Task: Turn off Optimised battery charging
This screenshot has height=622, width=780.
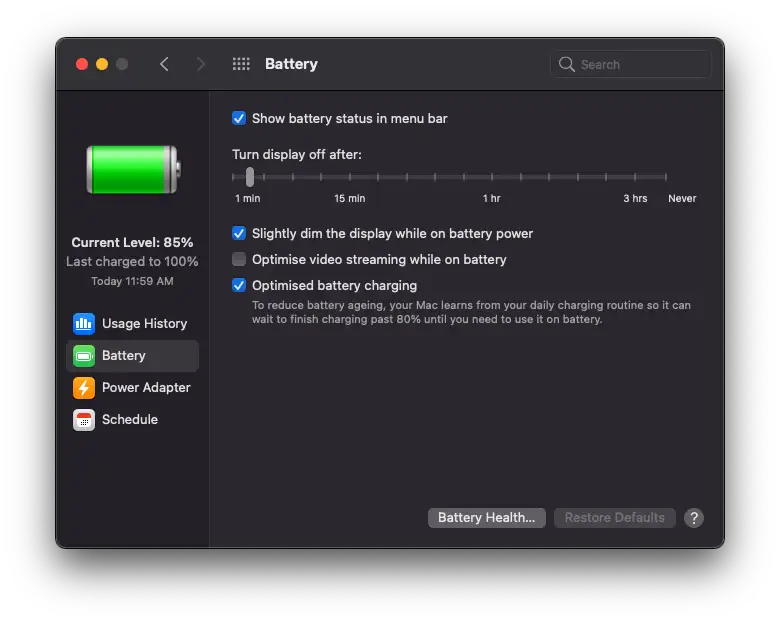Action: [x=239, y=285]
